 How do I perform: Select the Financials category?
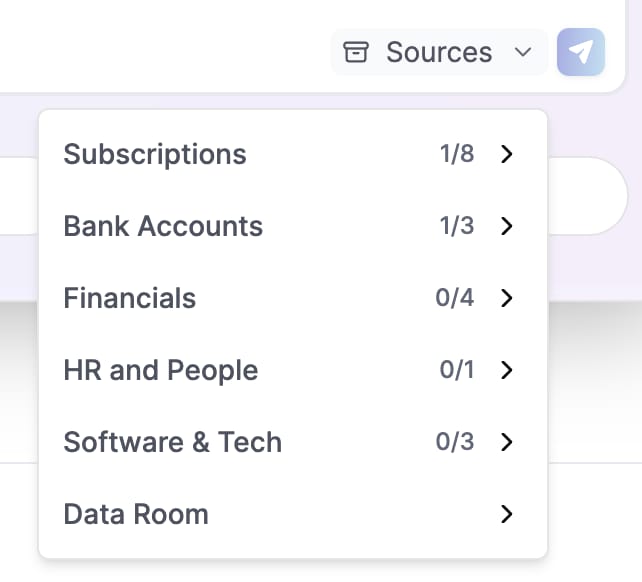(x=293, y=298)
